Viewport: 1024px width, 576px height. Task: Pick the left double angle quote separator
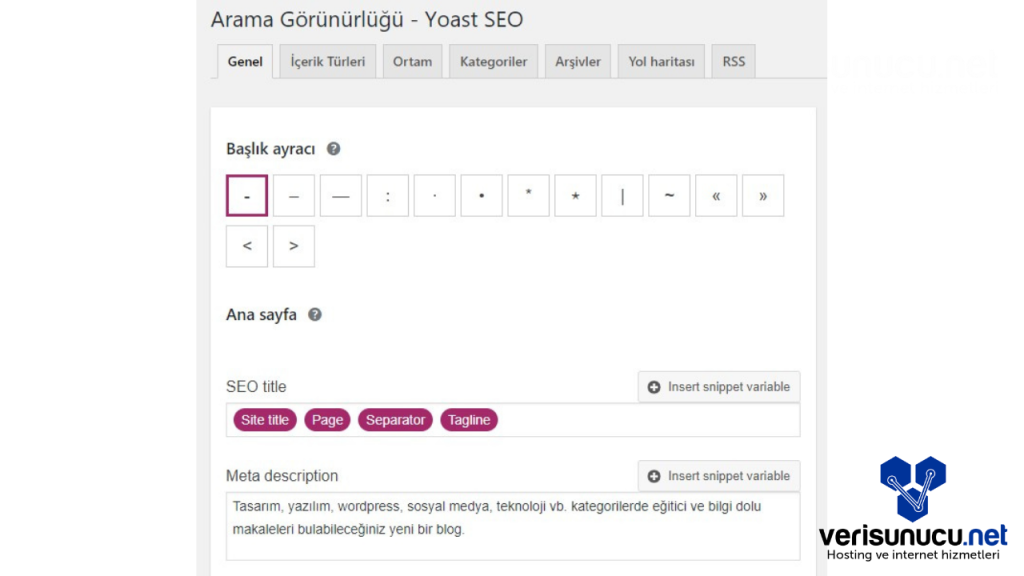[716, 196]
